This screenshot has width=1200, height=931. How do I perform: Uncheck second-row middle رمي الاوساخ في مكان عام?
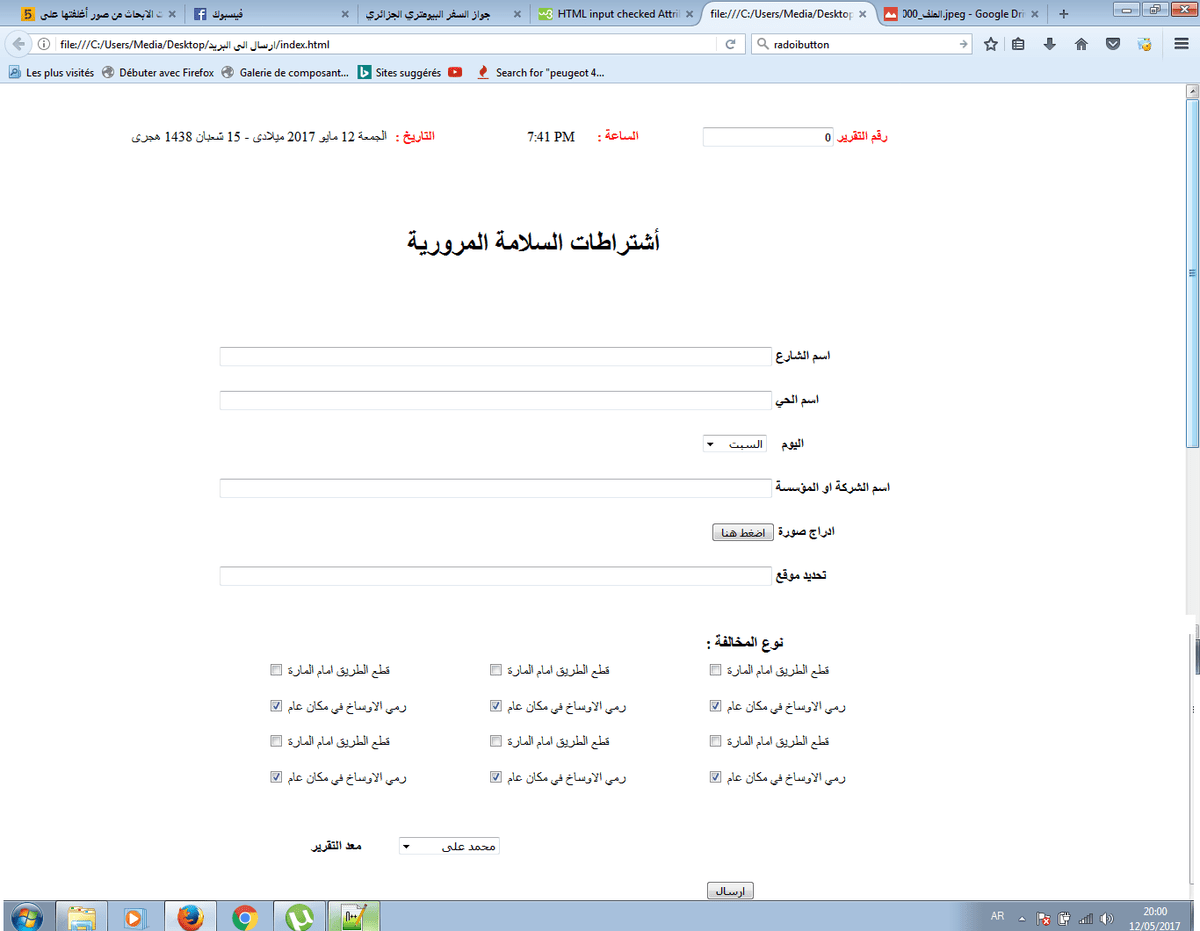495,705
